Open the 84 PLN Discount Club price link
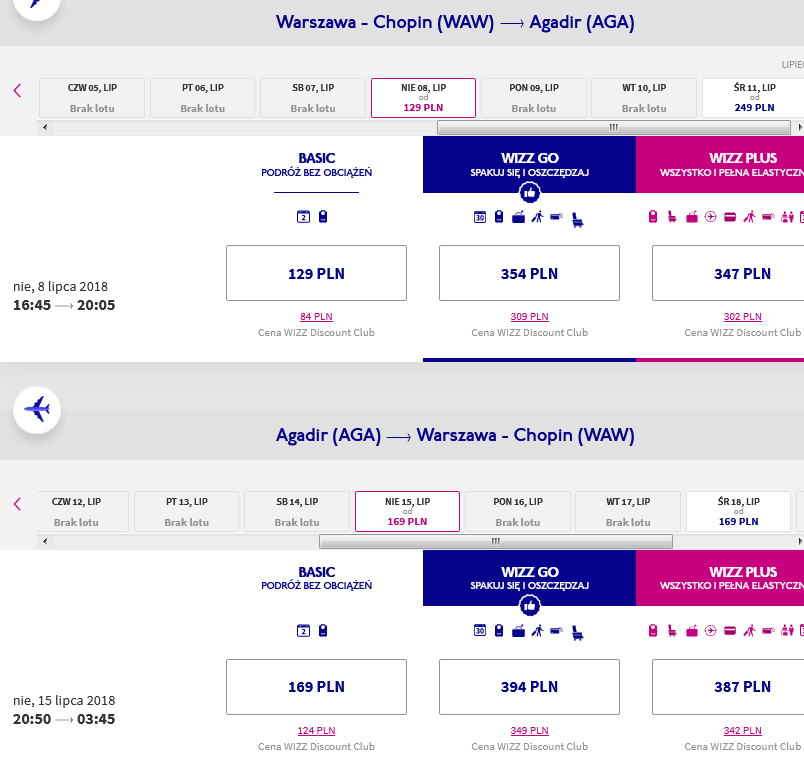 (316, 316)
